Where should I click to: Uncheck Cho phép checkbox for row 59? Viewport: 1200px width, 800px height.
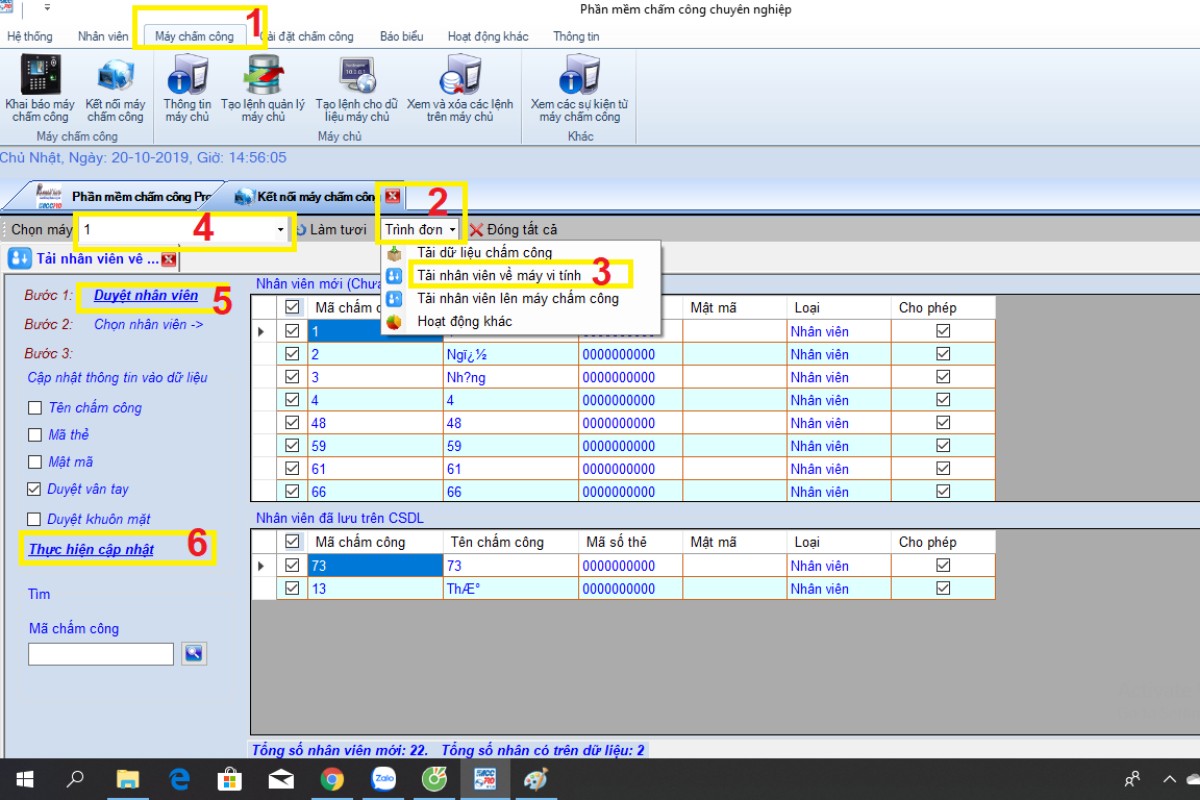pyautogui.click(x=943, y=446)
